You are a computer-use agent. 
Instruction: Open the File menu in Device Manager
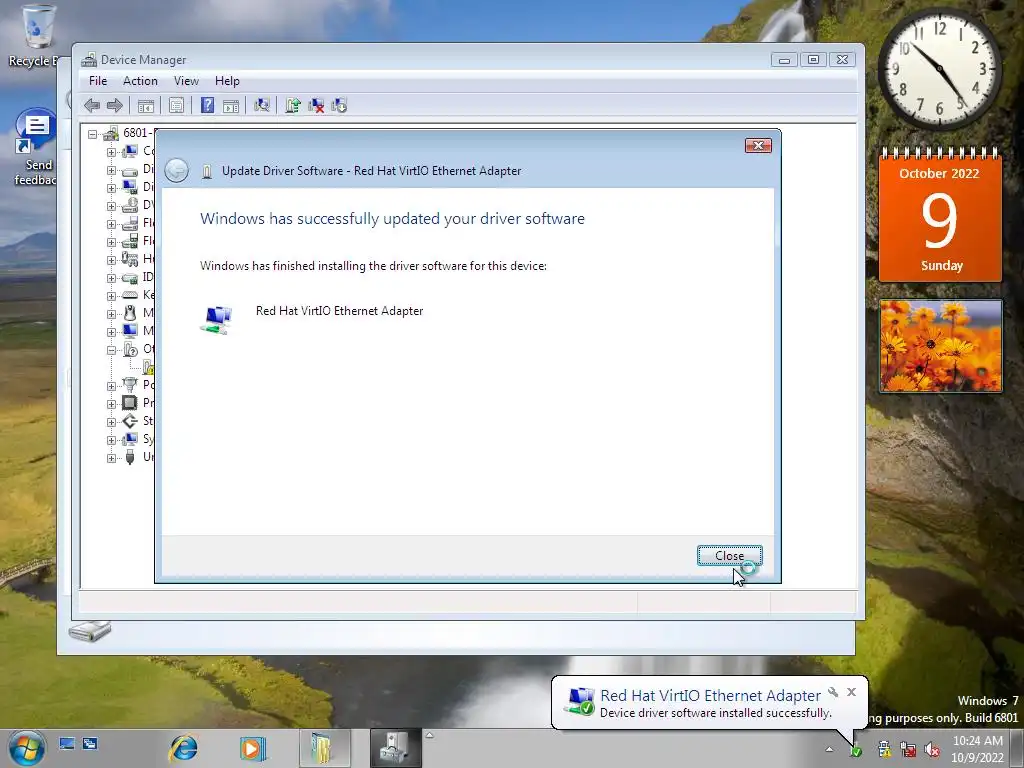(98, 81)
